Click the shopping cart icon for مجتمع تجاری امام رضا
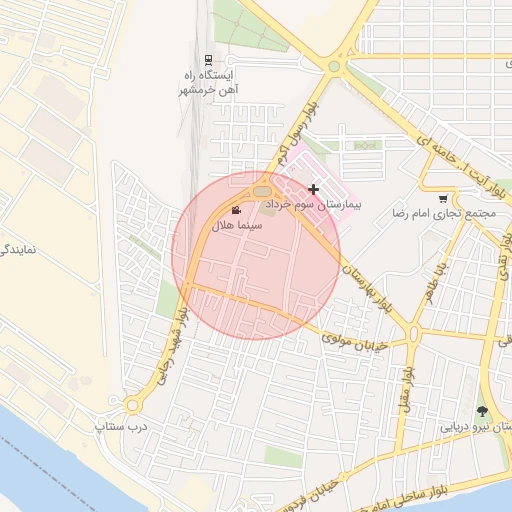Image resolution: width=512 pixels, height=512 pixels. [x=443, y=199]
